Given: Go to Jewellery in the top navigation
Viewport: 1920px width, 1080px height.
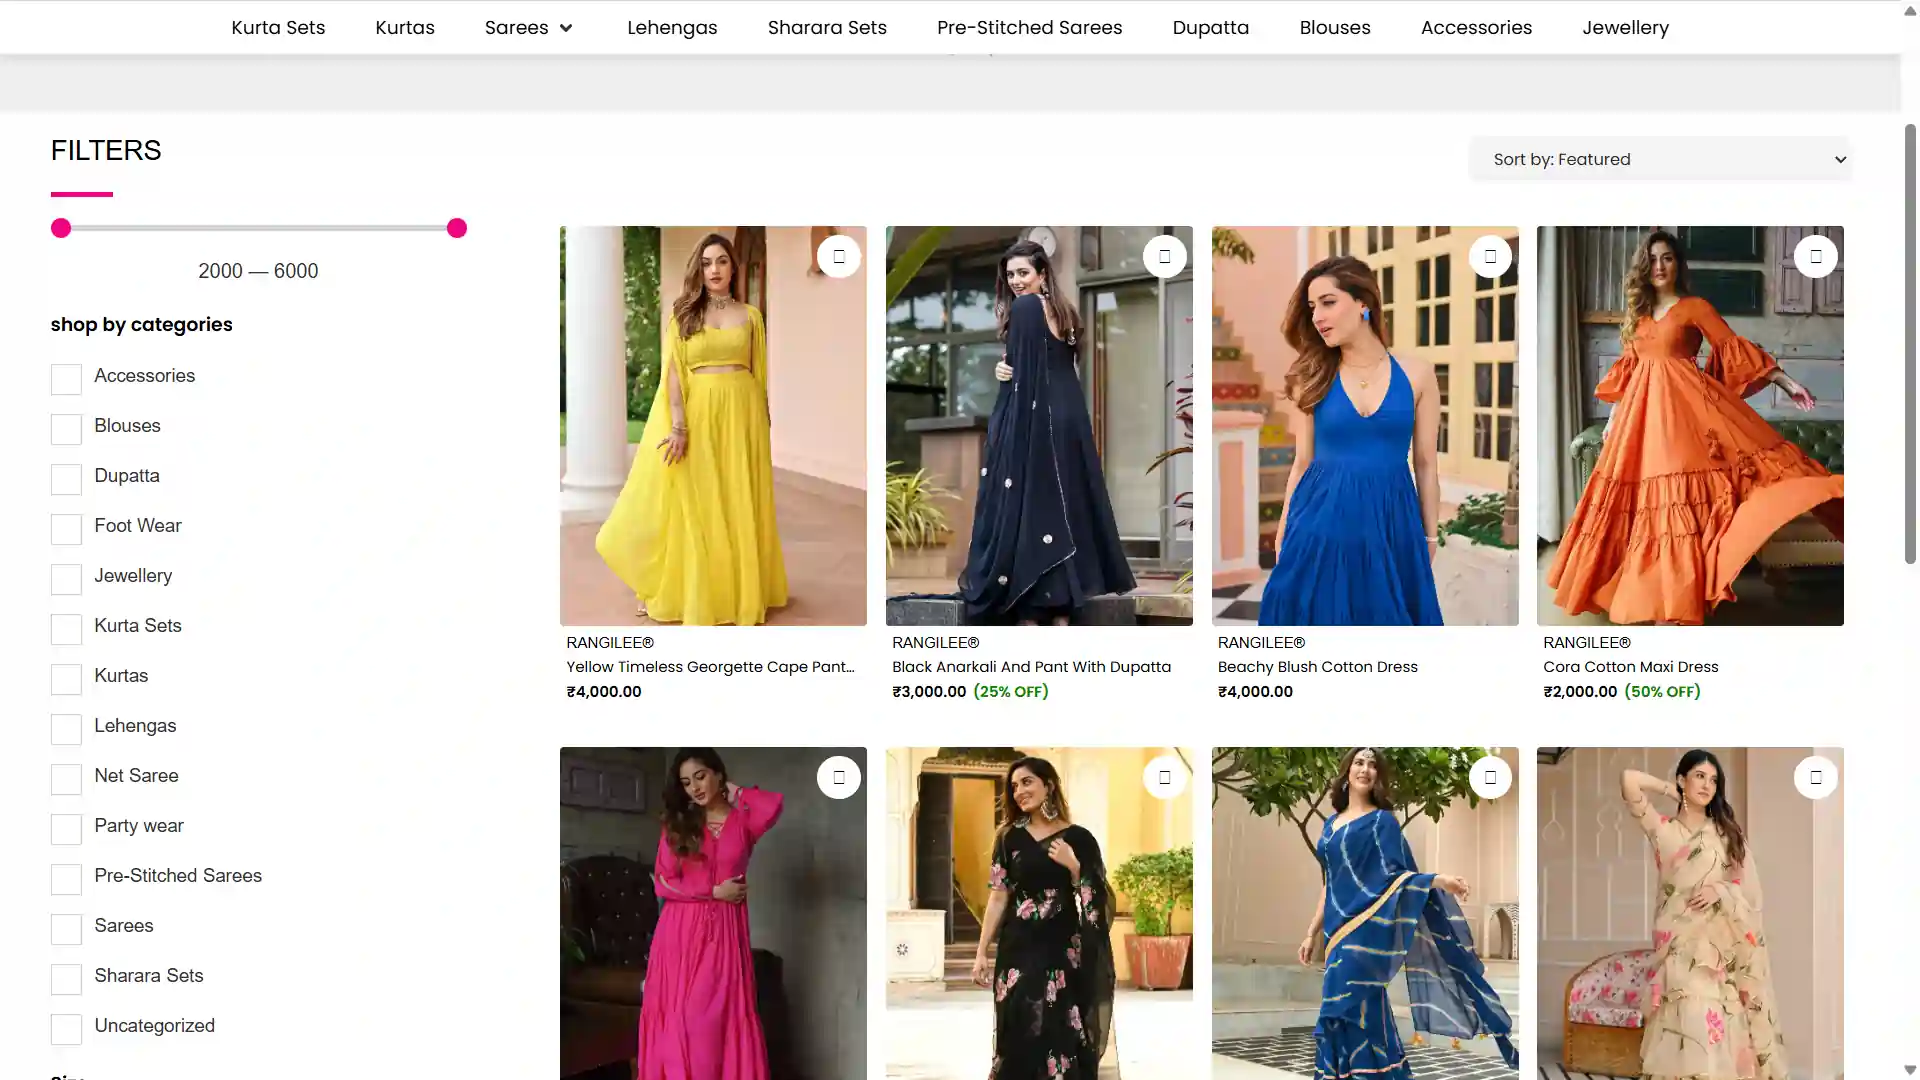Looking at the screenshot, I should tap(1625, 28).
